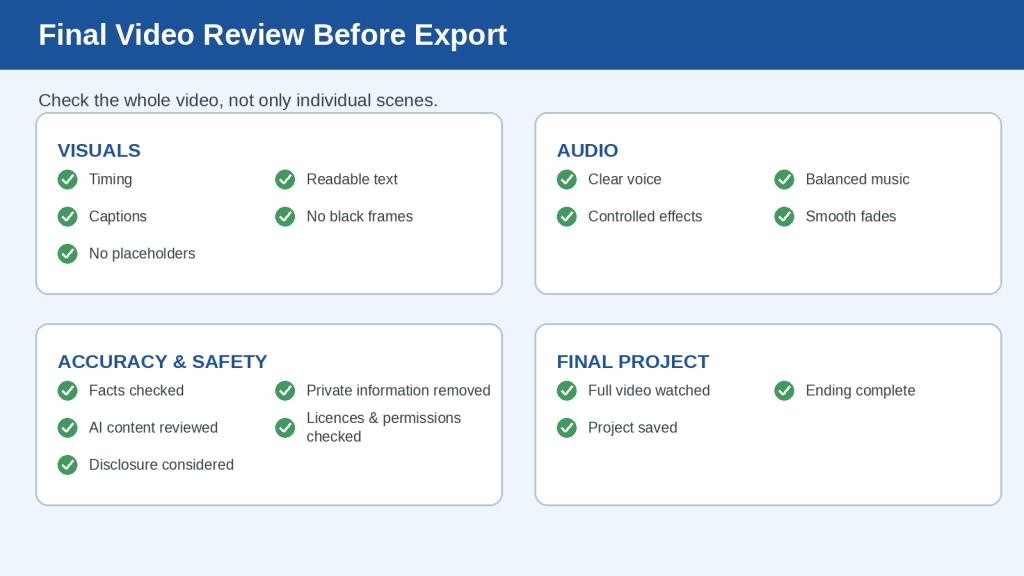This screenshot has width=1024, height=576.
Task: Select the check icon for No placeholders
Action: click(67, 254)
